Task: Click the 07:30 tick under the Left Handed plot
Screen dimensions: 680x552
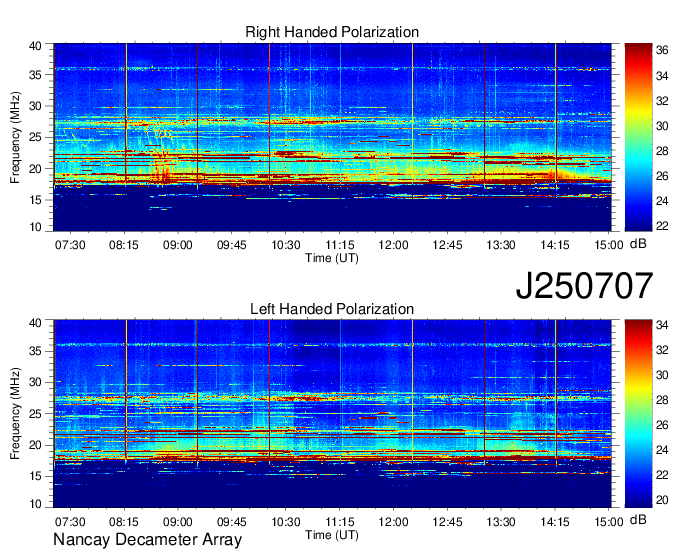Action: [70, 522]
